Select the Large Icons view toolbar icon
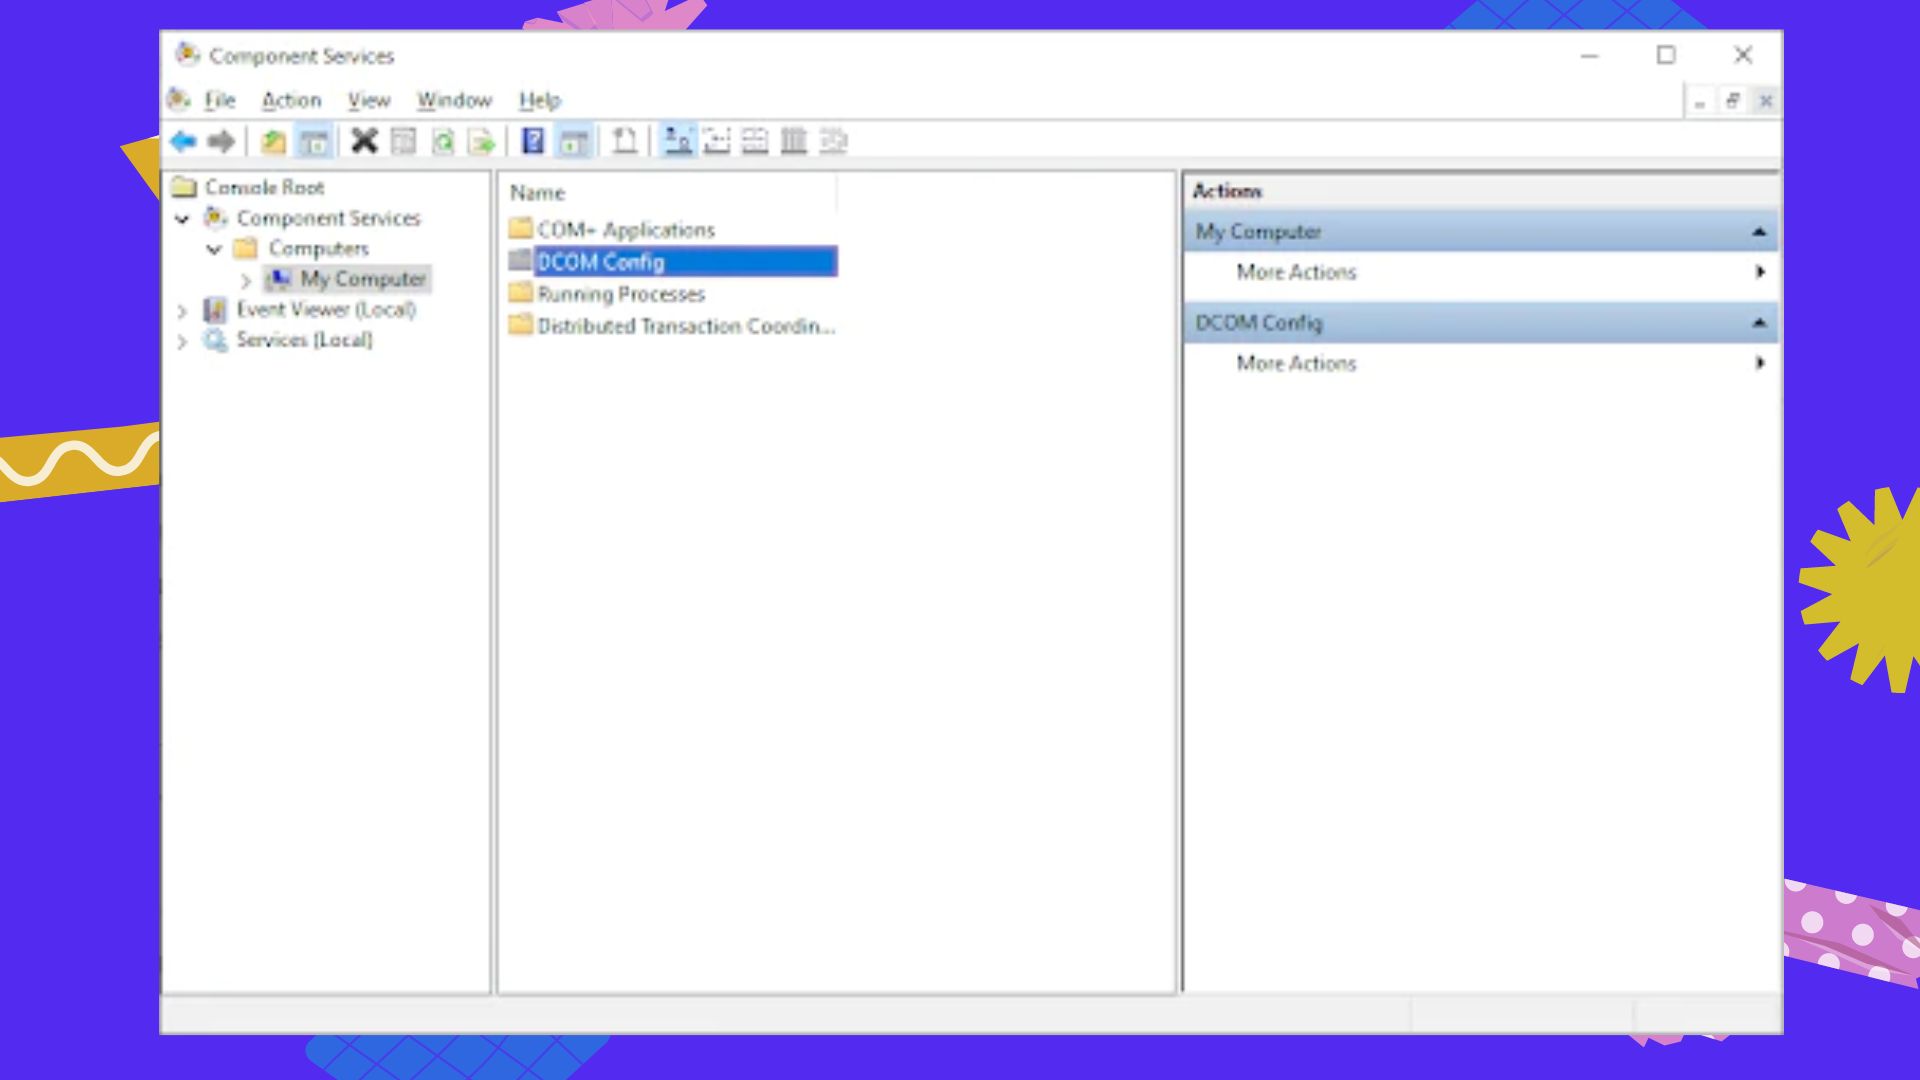 click(x=678, y=141)
